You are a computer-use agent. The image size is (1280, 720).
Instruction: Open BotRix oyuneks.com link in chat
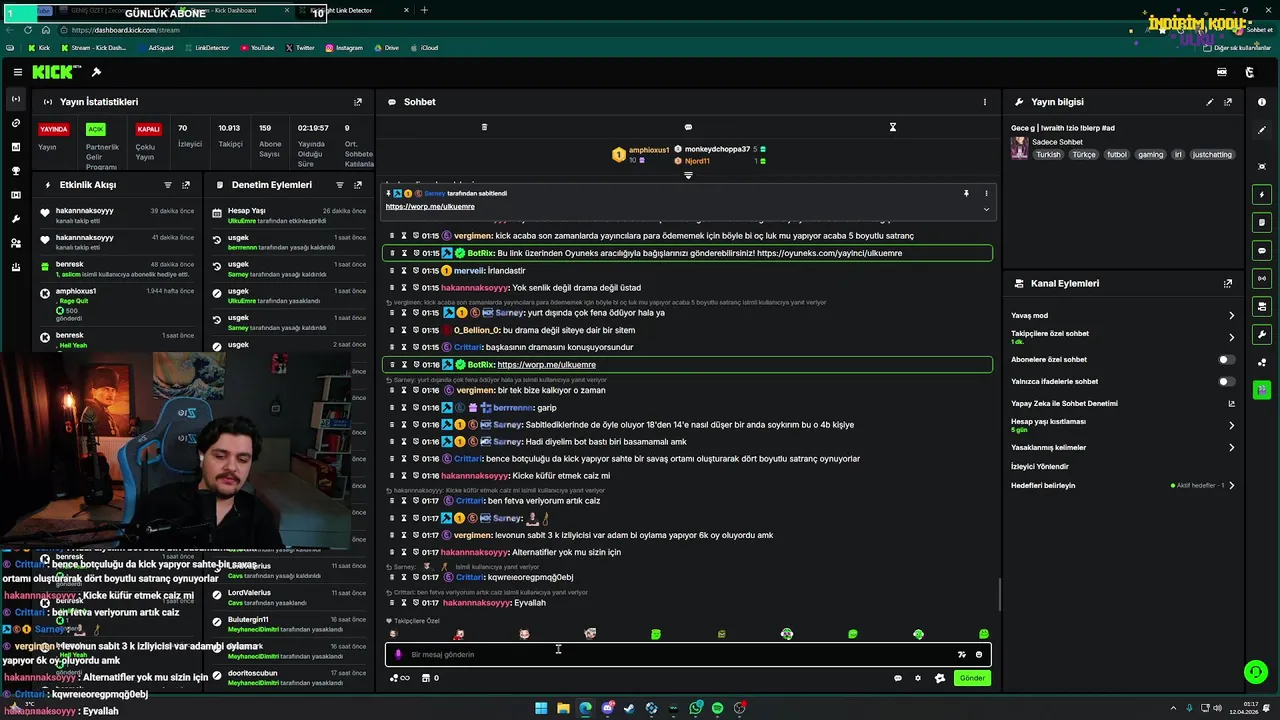pos(829,253)
